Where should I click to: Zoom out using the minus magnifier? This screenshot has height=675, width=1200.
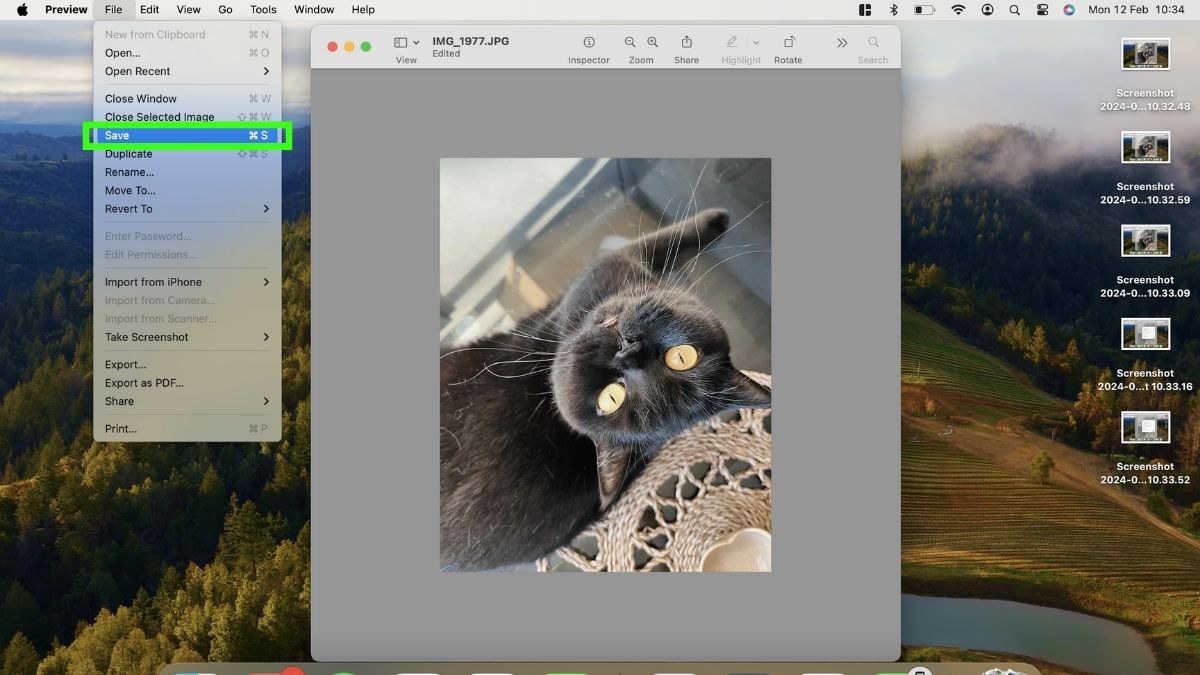[630, 42]
